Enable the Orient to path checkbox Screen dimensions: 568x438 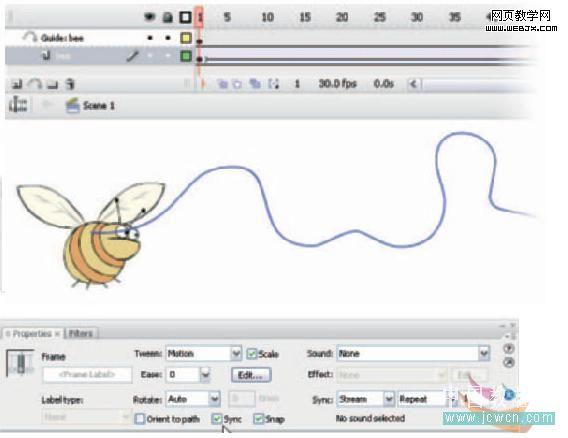tap(139, 419)
